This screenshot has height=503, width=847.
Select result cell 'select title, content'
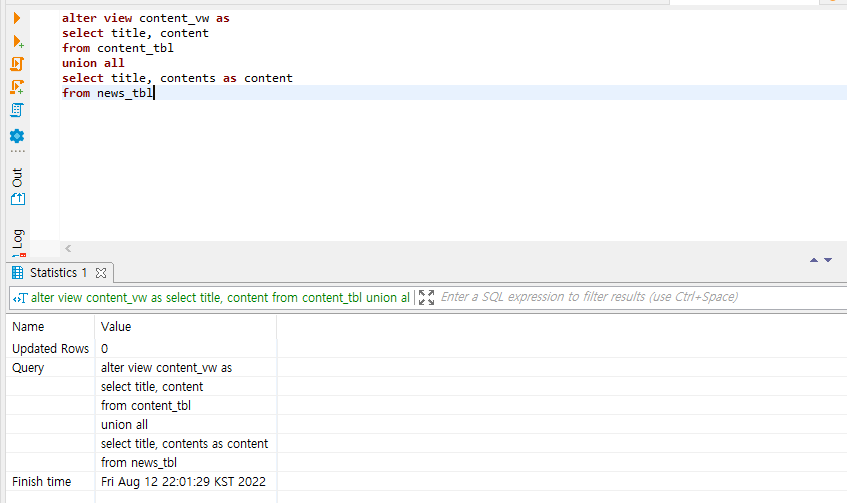[152, 387]
